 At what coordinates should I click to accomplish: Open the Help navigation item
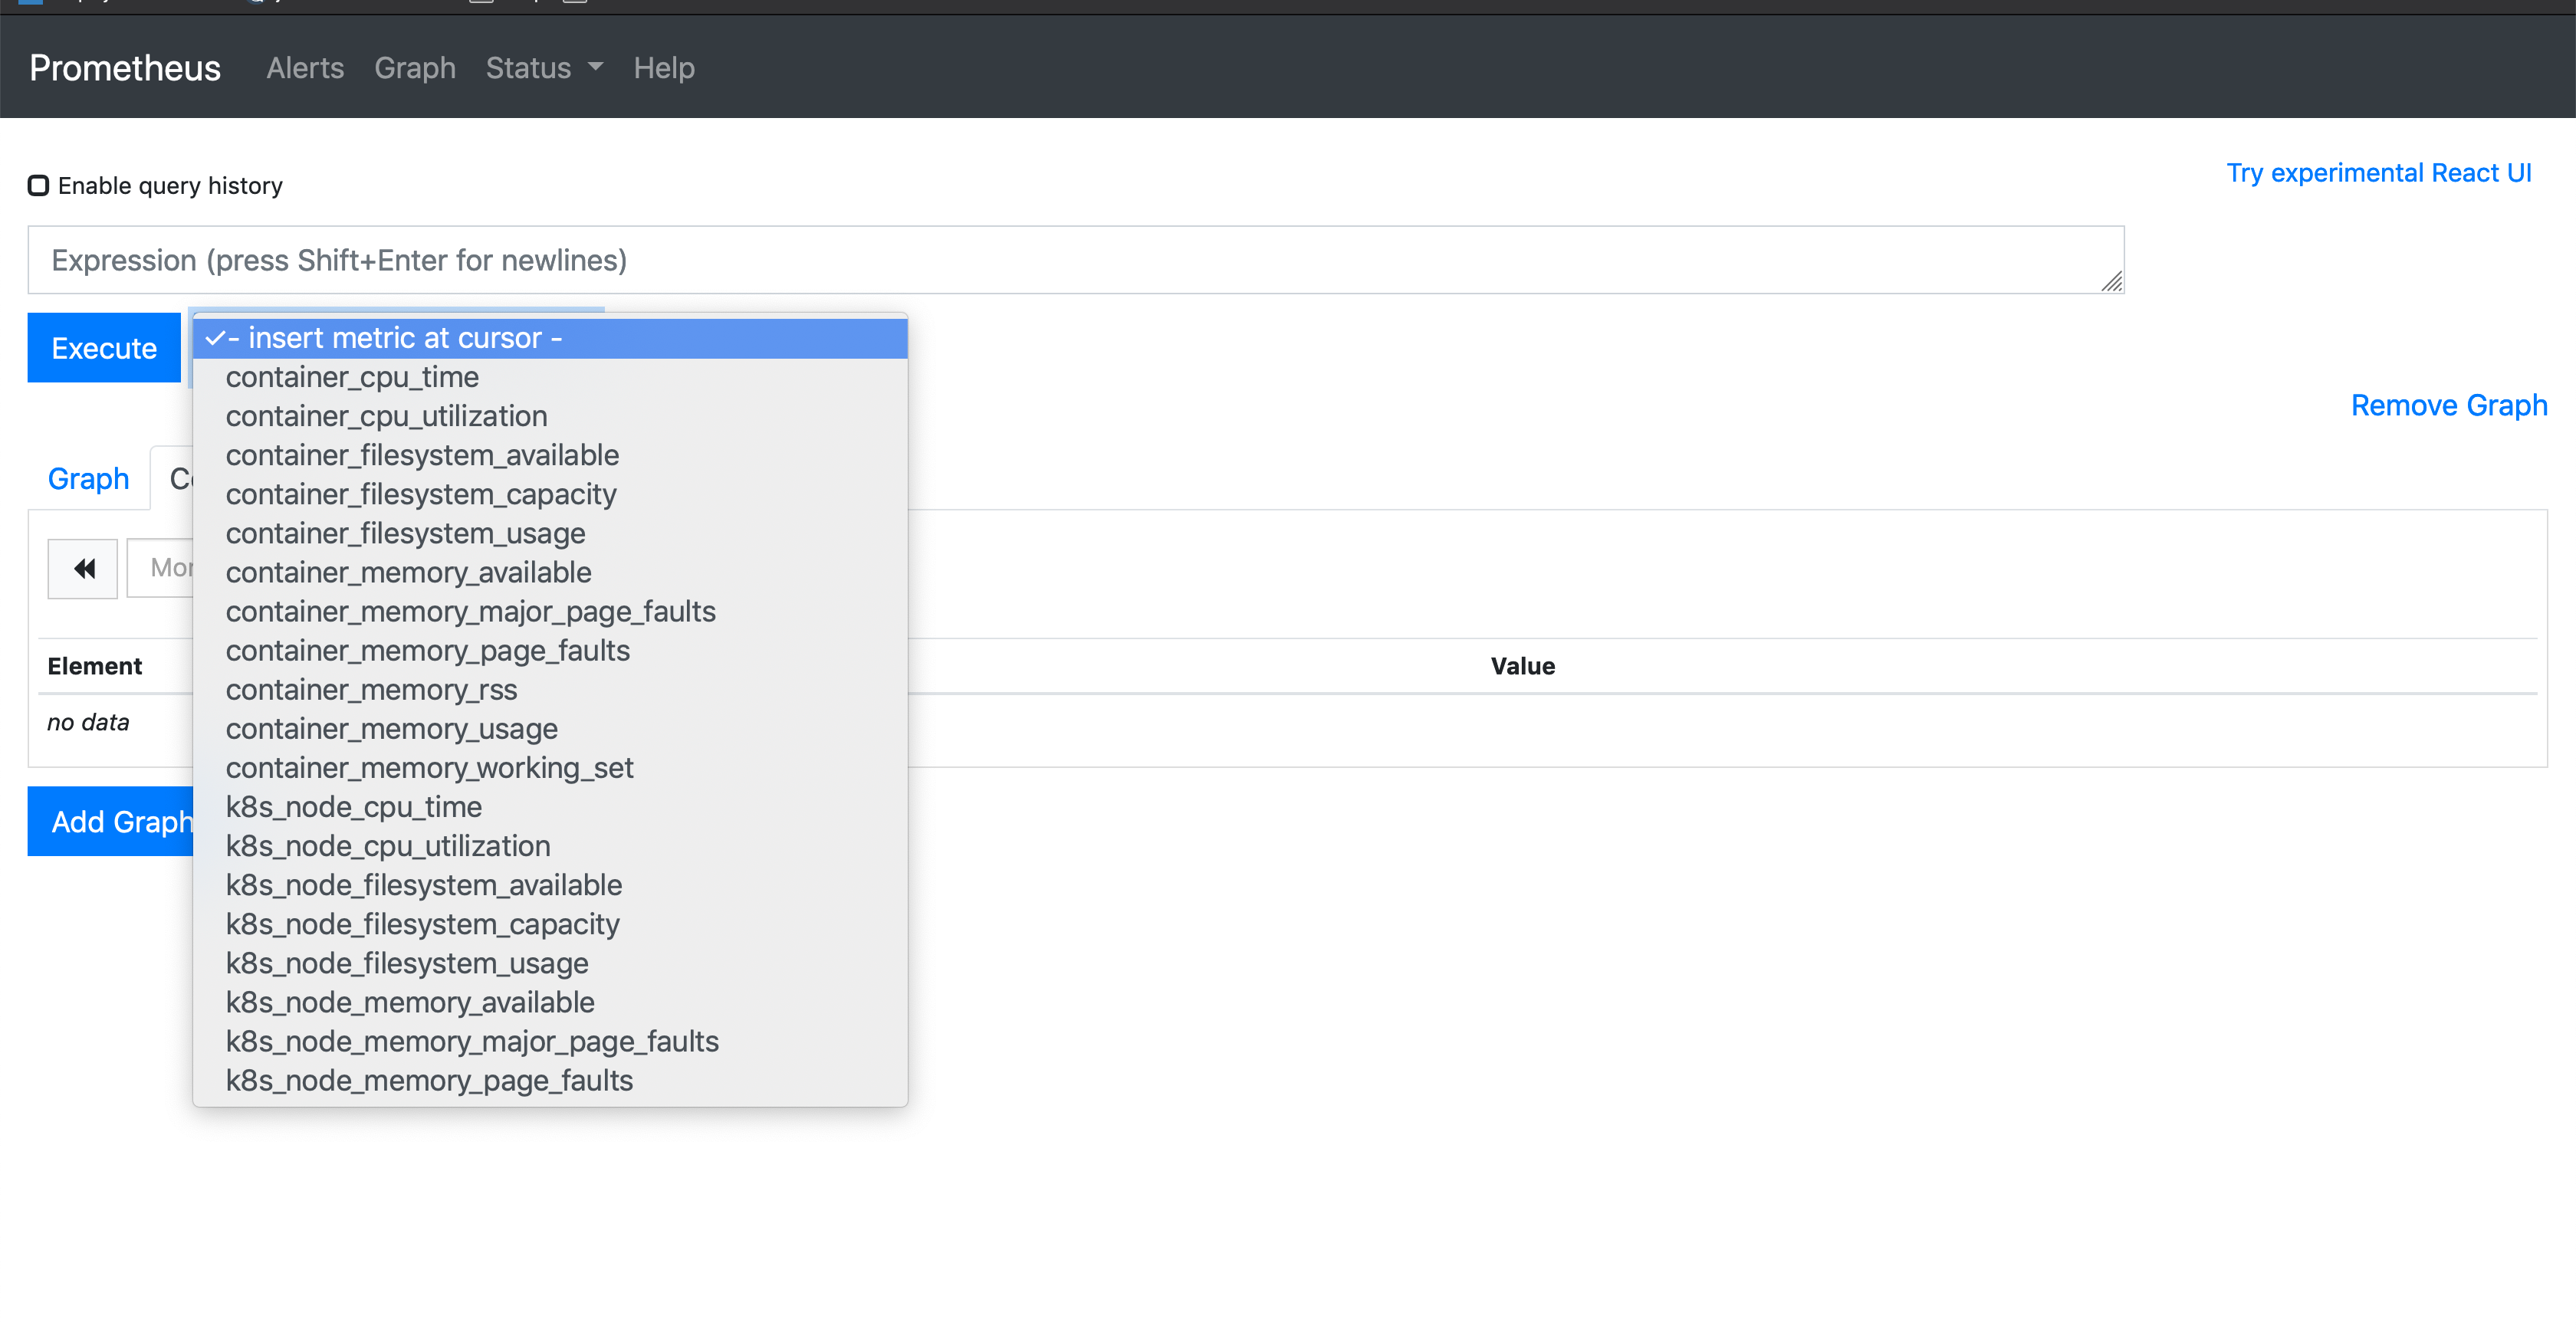pos(664,68)
